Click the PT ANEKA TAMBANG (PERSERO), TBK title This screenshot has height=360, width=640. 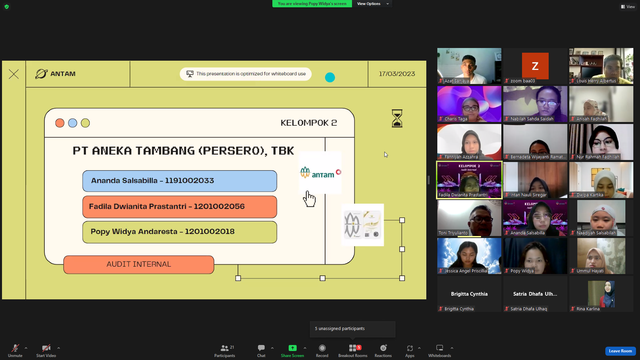pos(183,151)
